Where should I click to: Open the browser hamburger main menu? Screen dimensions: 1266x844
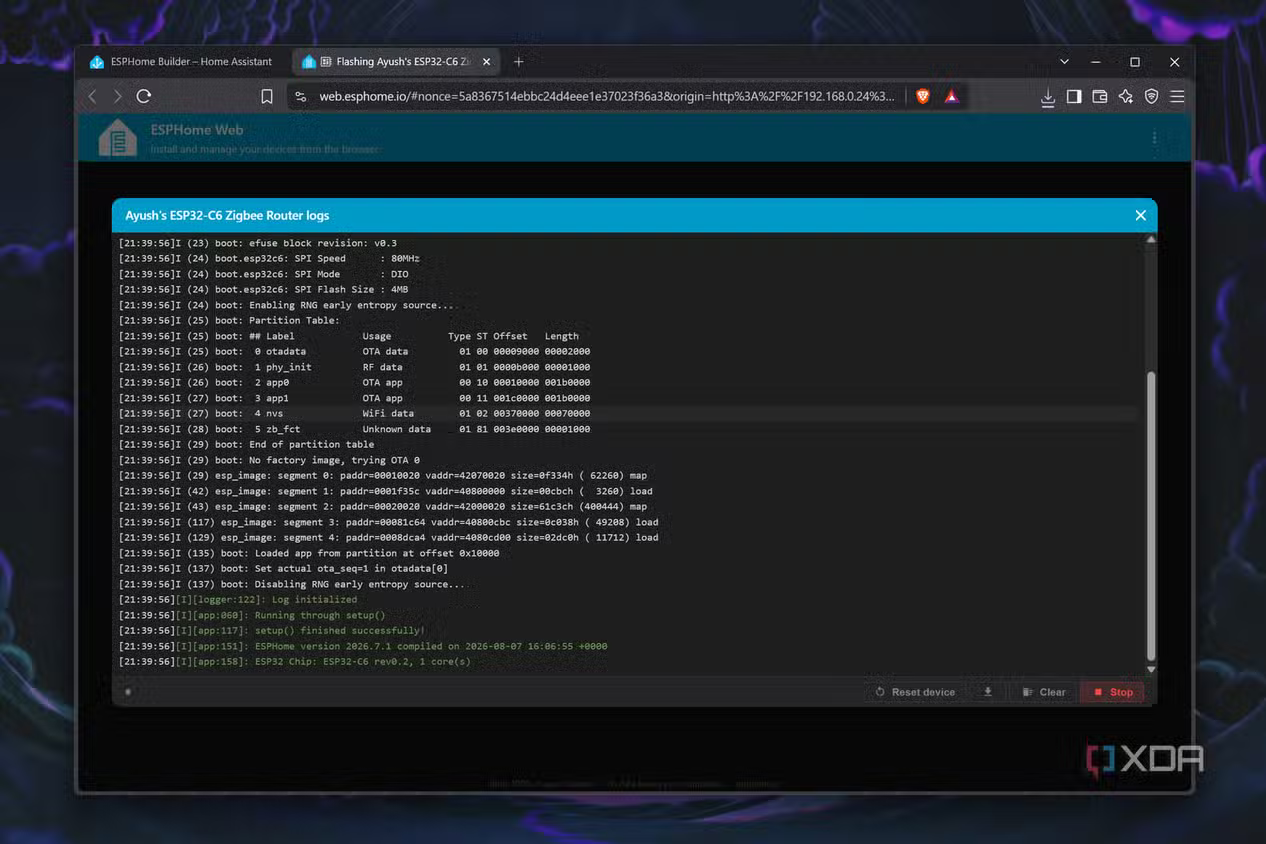(x=1177, y=96)
